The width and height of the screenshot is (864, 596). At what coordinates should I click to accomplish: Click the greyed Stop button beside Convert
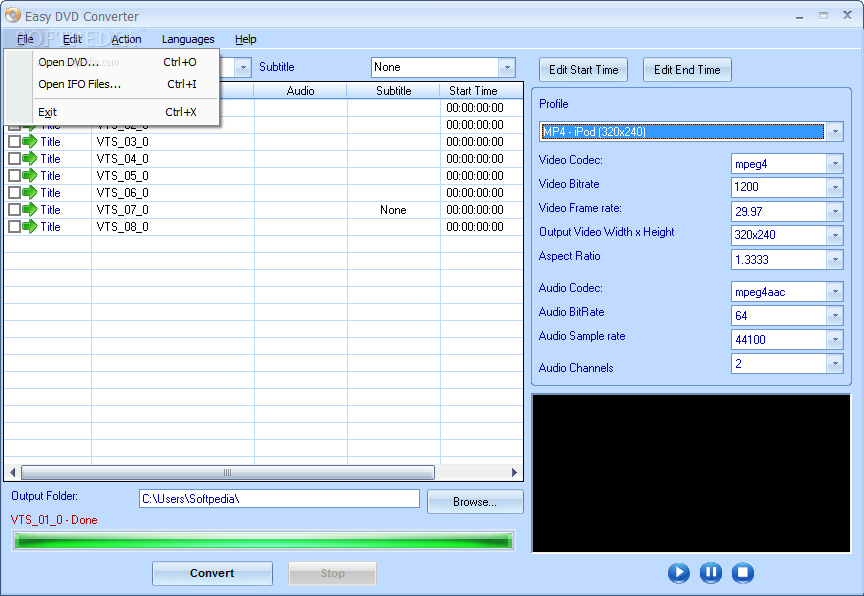[x=332, y=573]
